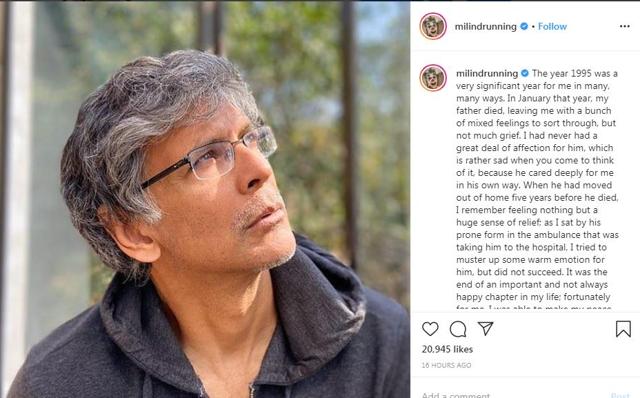This screenshot has width=640, height=398.
Task: Click the verified badge in the post header
Action: click(524, 27)
